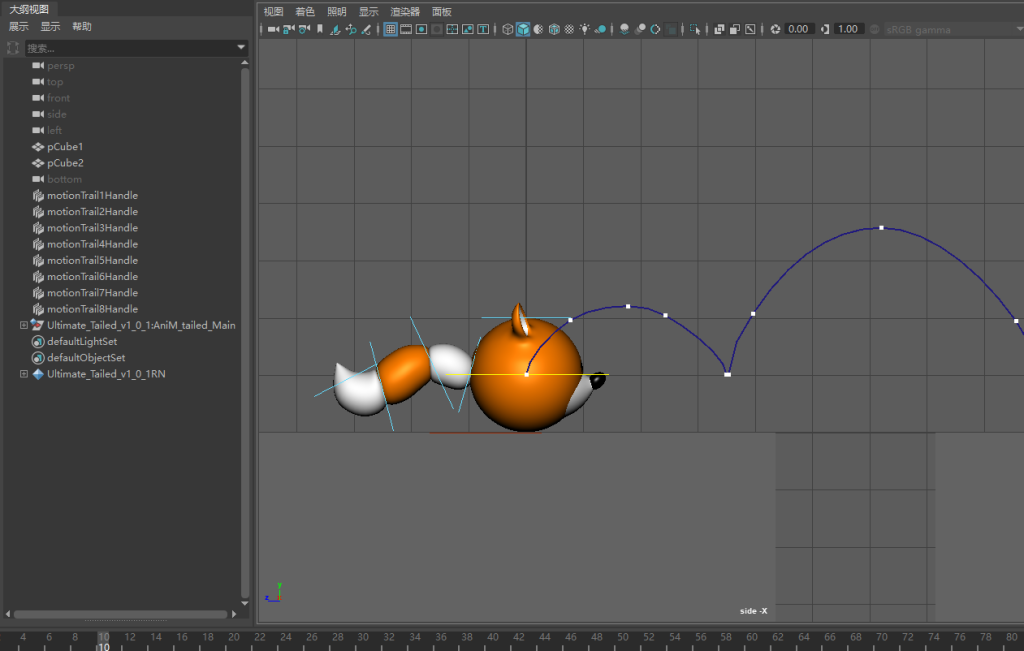Open the sRGB gamma view transform dropdown
The height and width of the screenshot is (651, 1024).
click(953, 29)
